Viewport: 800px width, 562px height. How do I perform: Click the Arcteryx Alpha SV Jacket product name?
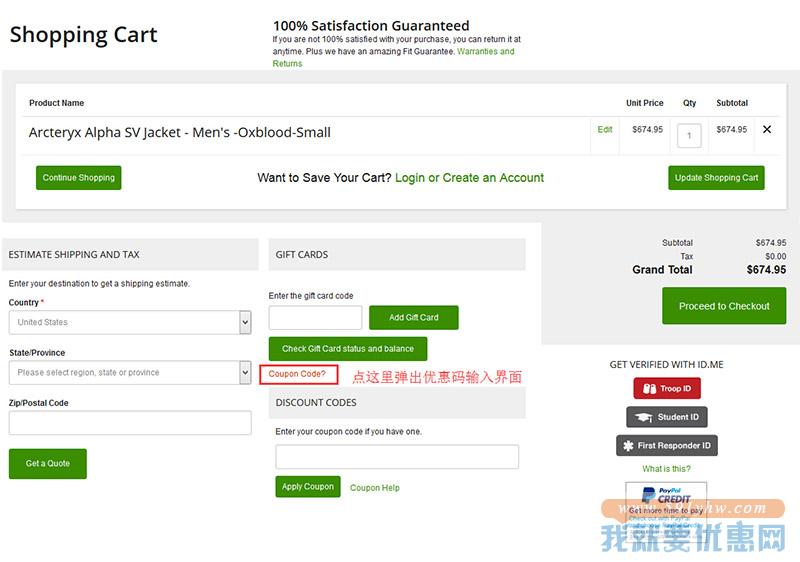click(180, 133)
